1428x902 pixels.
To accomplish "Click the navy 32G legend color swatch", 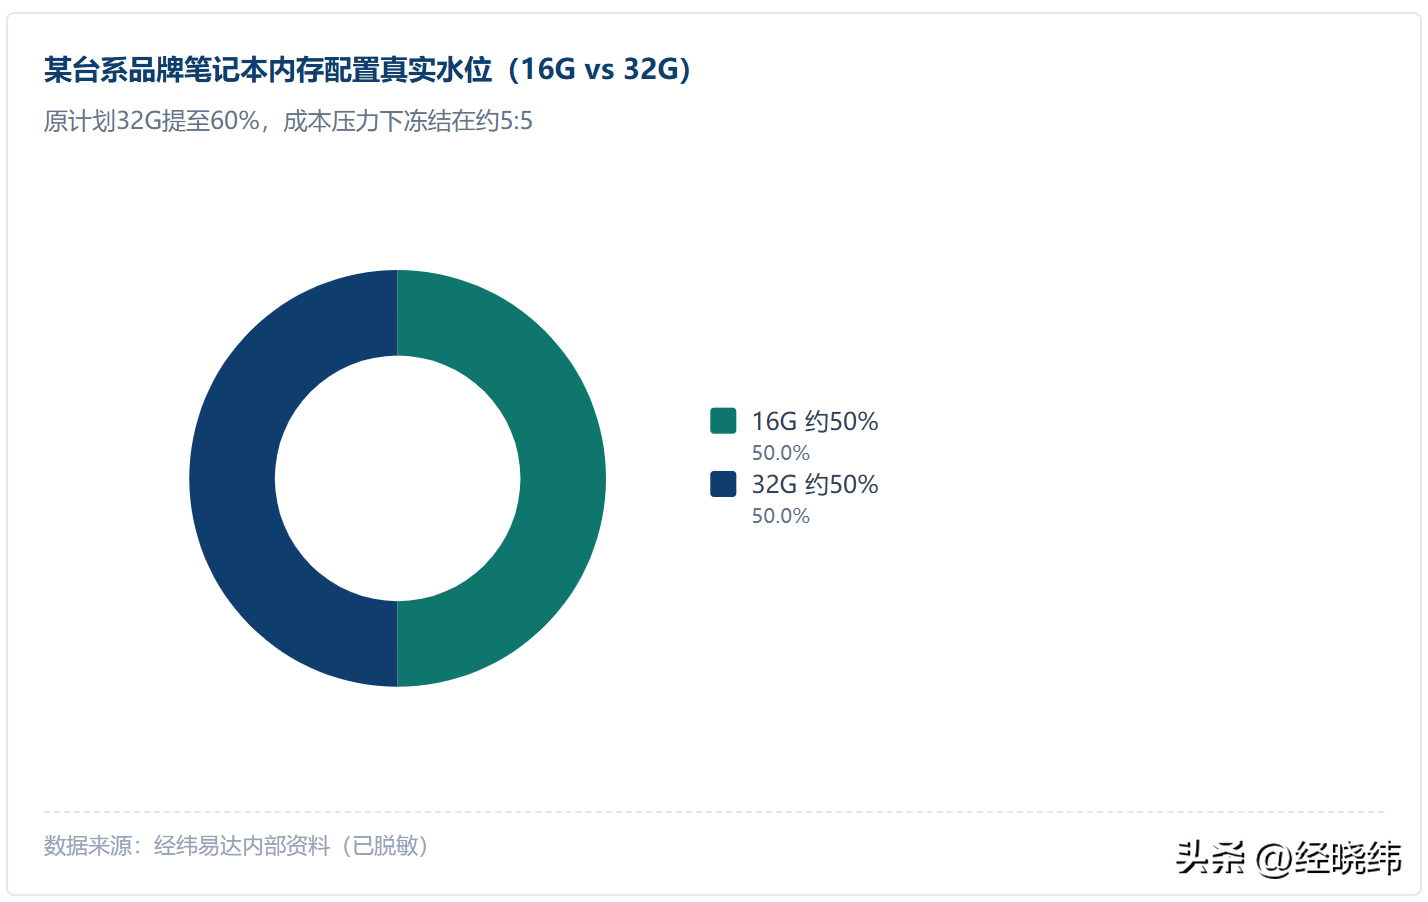I will coord(723,484).
